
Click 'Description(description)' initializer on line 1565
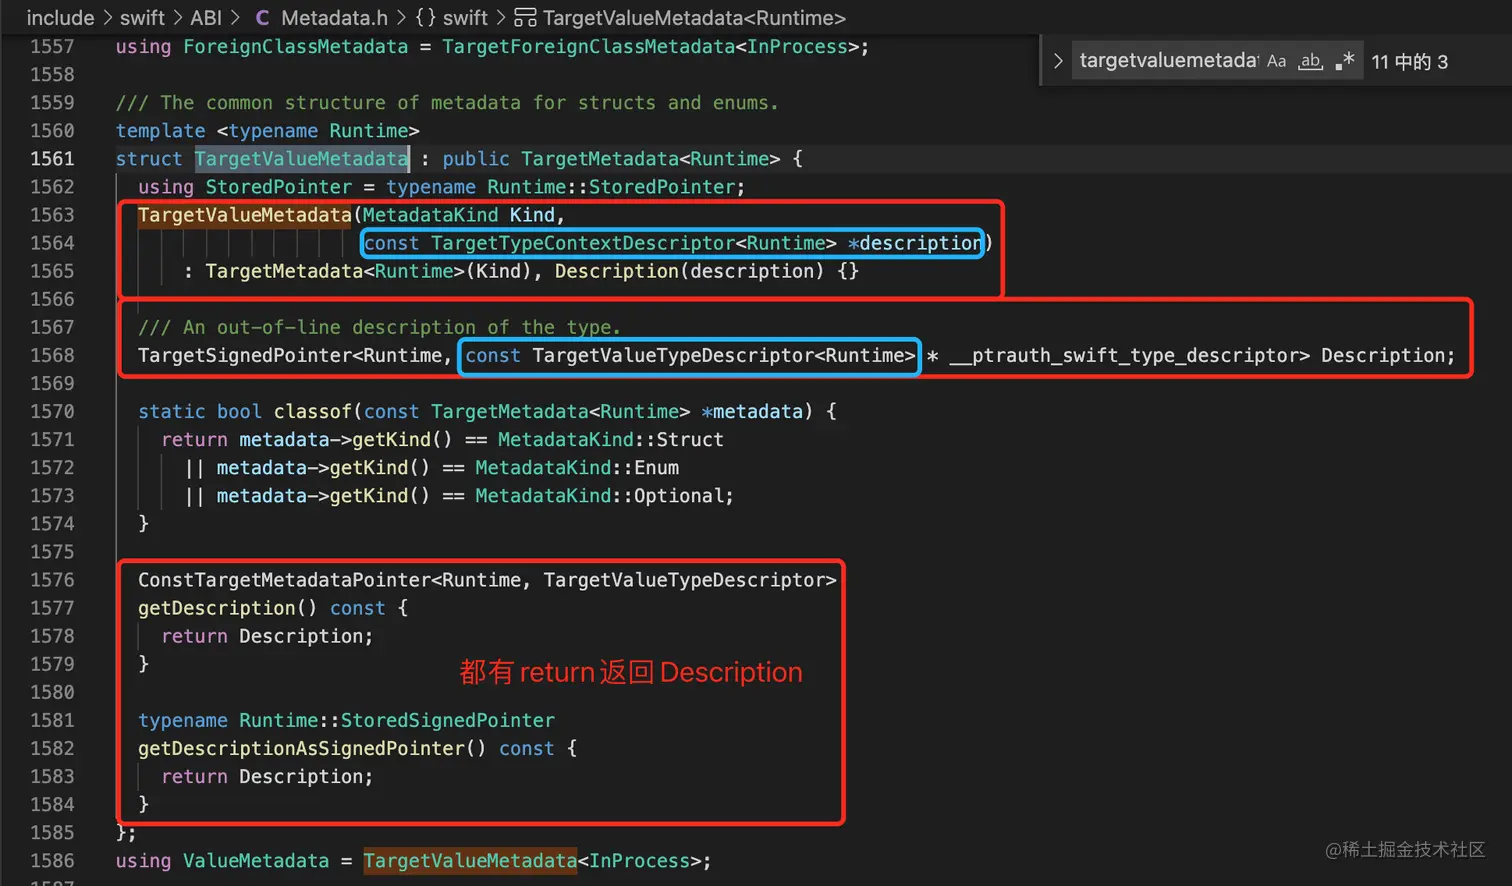pos(690,271)
